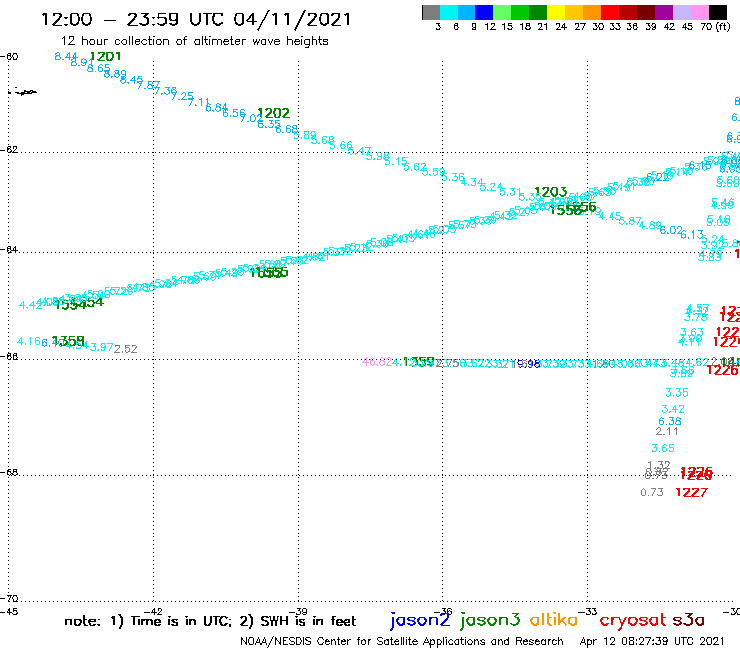Click the wave height value '3.65'
Screen dimensions: 740x650
(663, 448)
